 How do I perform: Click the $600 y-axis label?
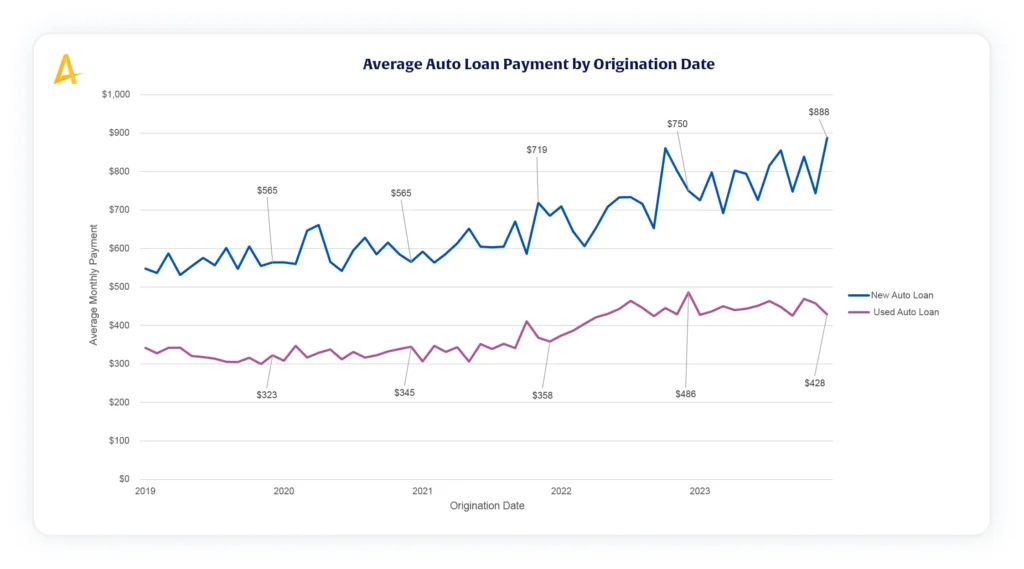119,249
